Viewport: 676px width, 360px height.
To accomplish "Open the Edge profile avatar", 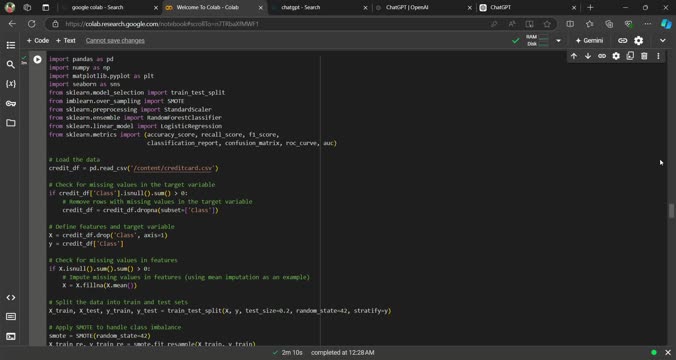I will [9, 7].
